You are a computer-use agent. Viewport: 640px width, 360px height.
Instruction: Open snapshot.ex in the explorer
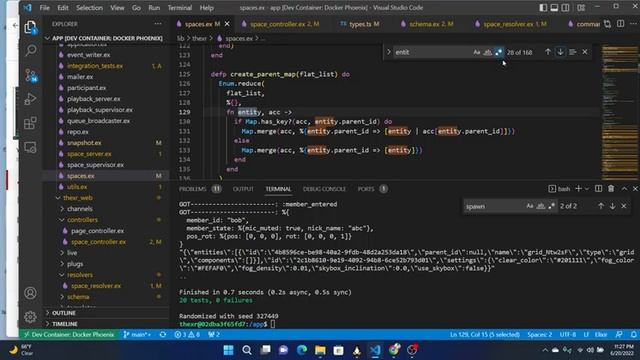84,143
